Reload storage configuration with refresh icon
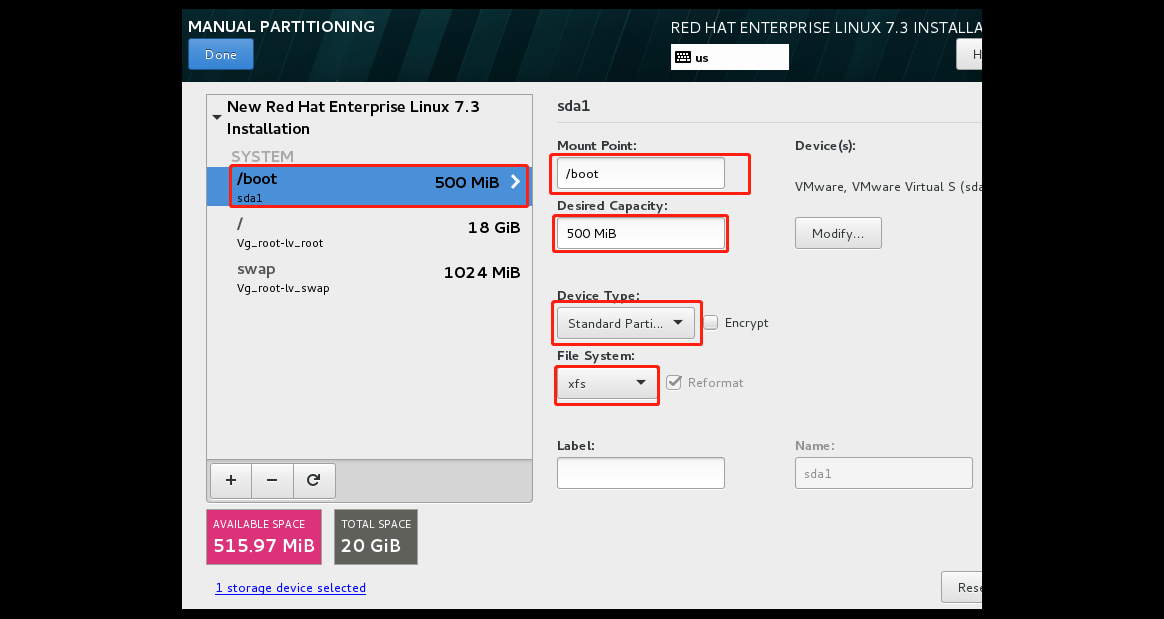1164x619 pixels. click(314, 480)
